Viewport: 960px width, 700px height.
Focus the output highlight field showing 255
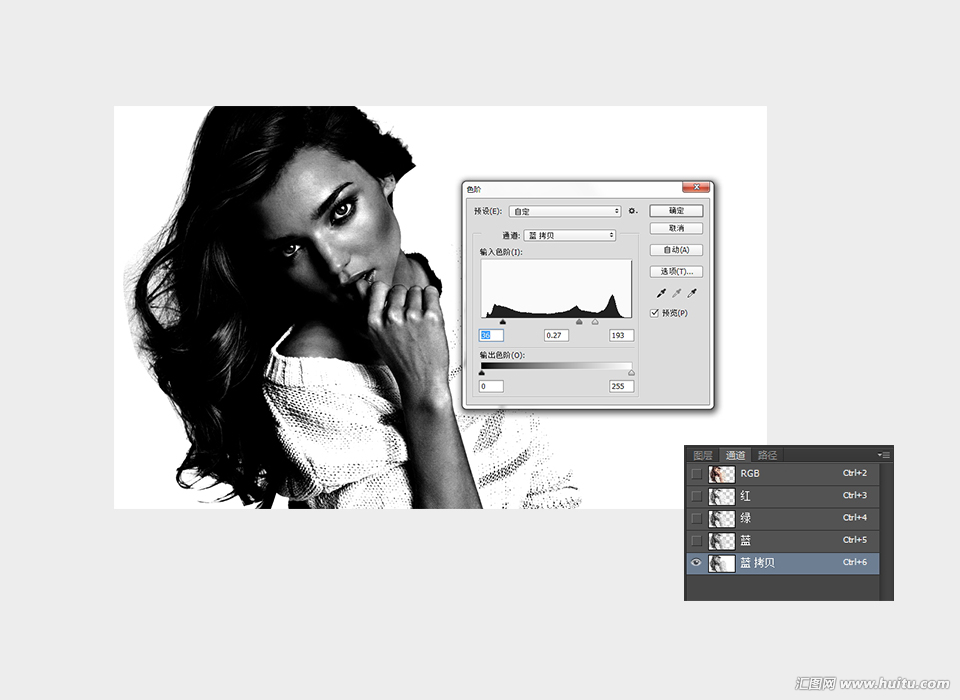(x=621, y=386)
